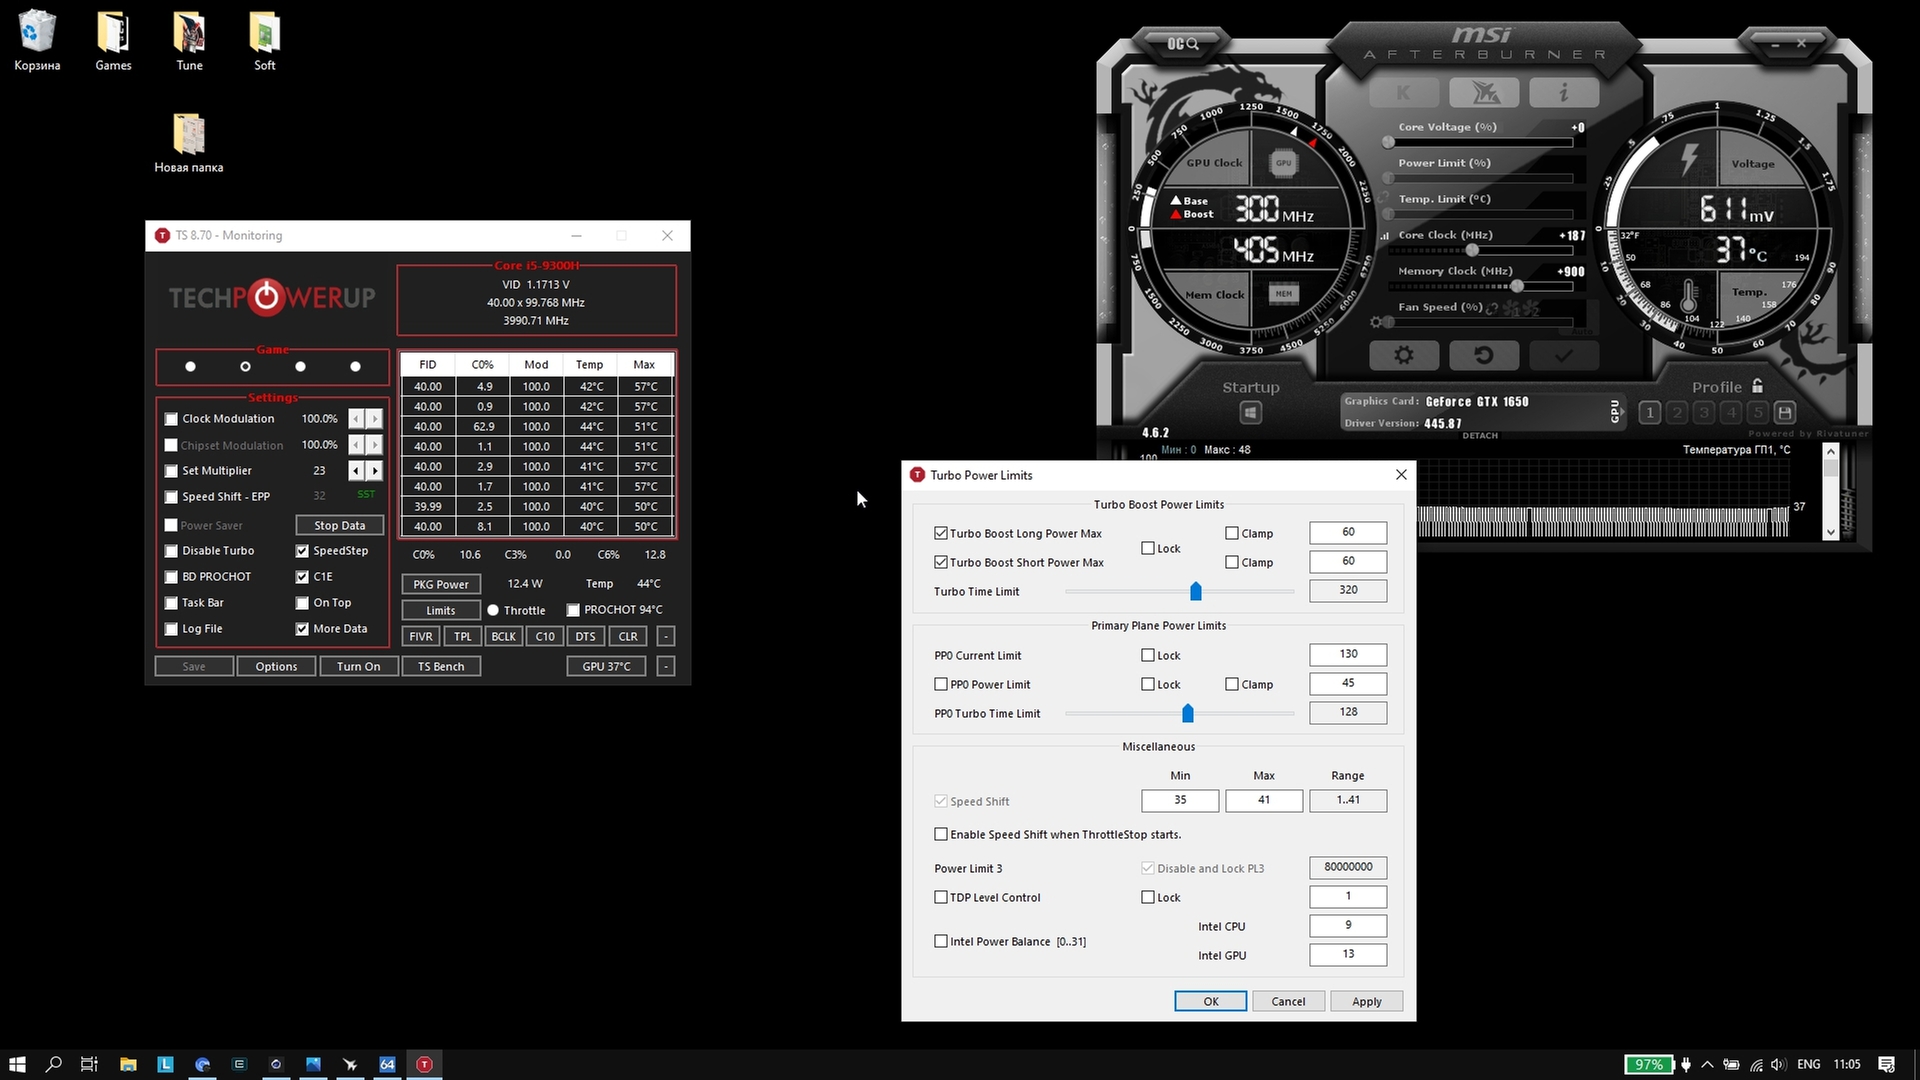Click the monitoring graph scrollbar down arrow
Screen dimensions: 1920x1080
[1831, 532]
